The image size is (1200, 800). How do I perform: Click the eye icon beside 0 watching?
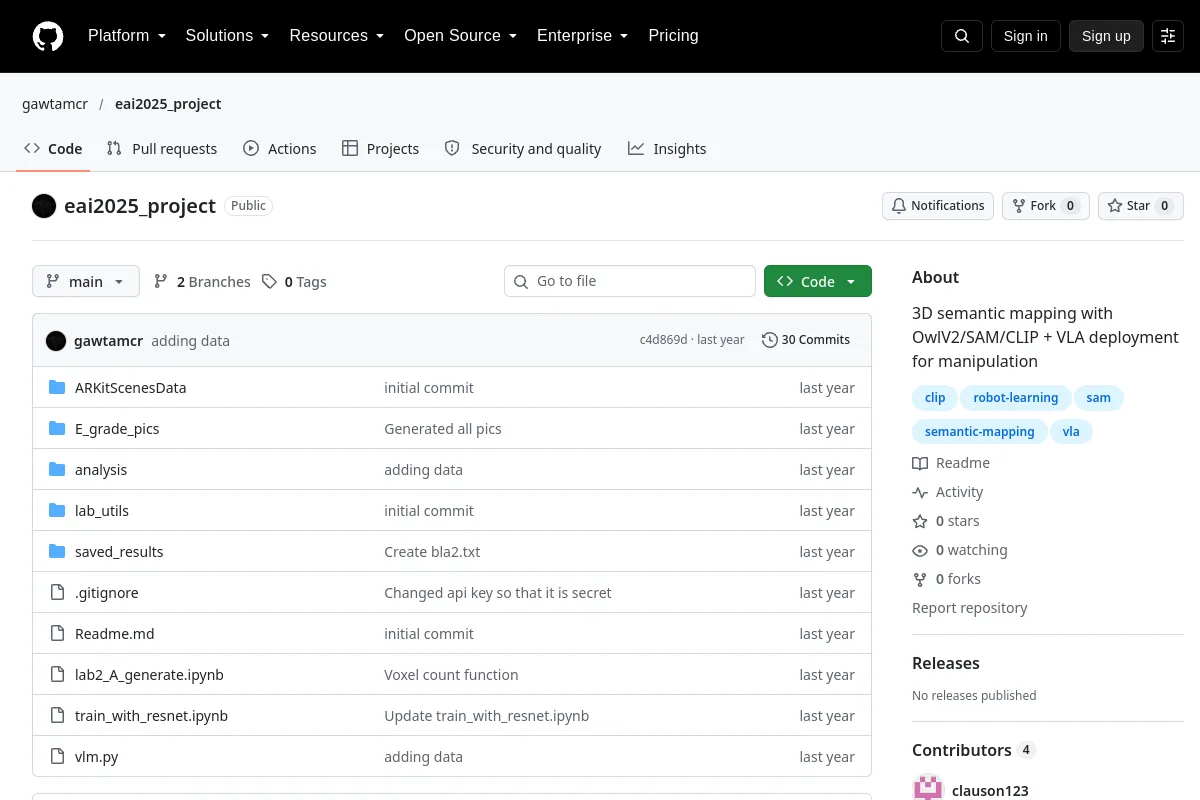(920, 550)
